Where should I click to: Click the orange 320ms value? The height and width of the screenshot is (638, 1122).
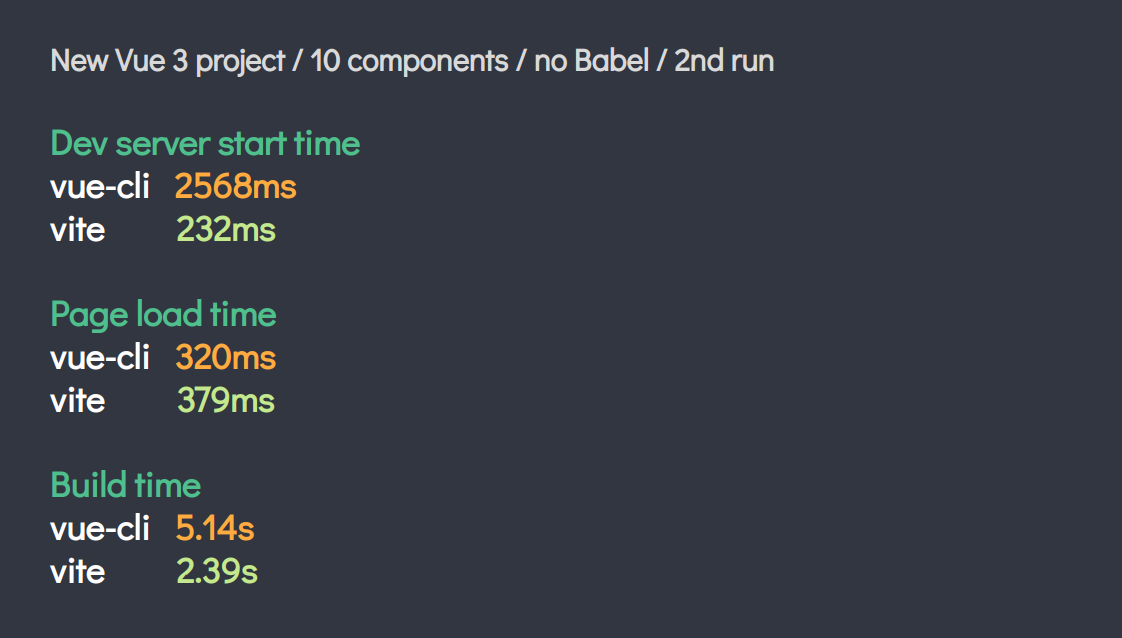coord(226,358)
